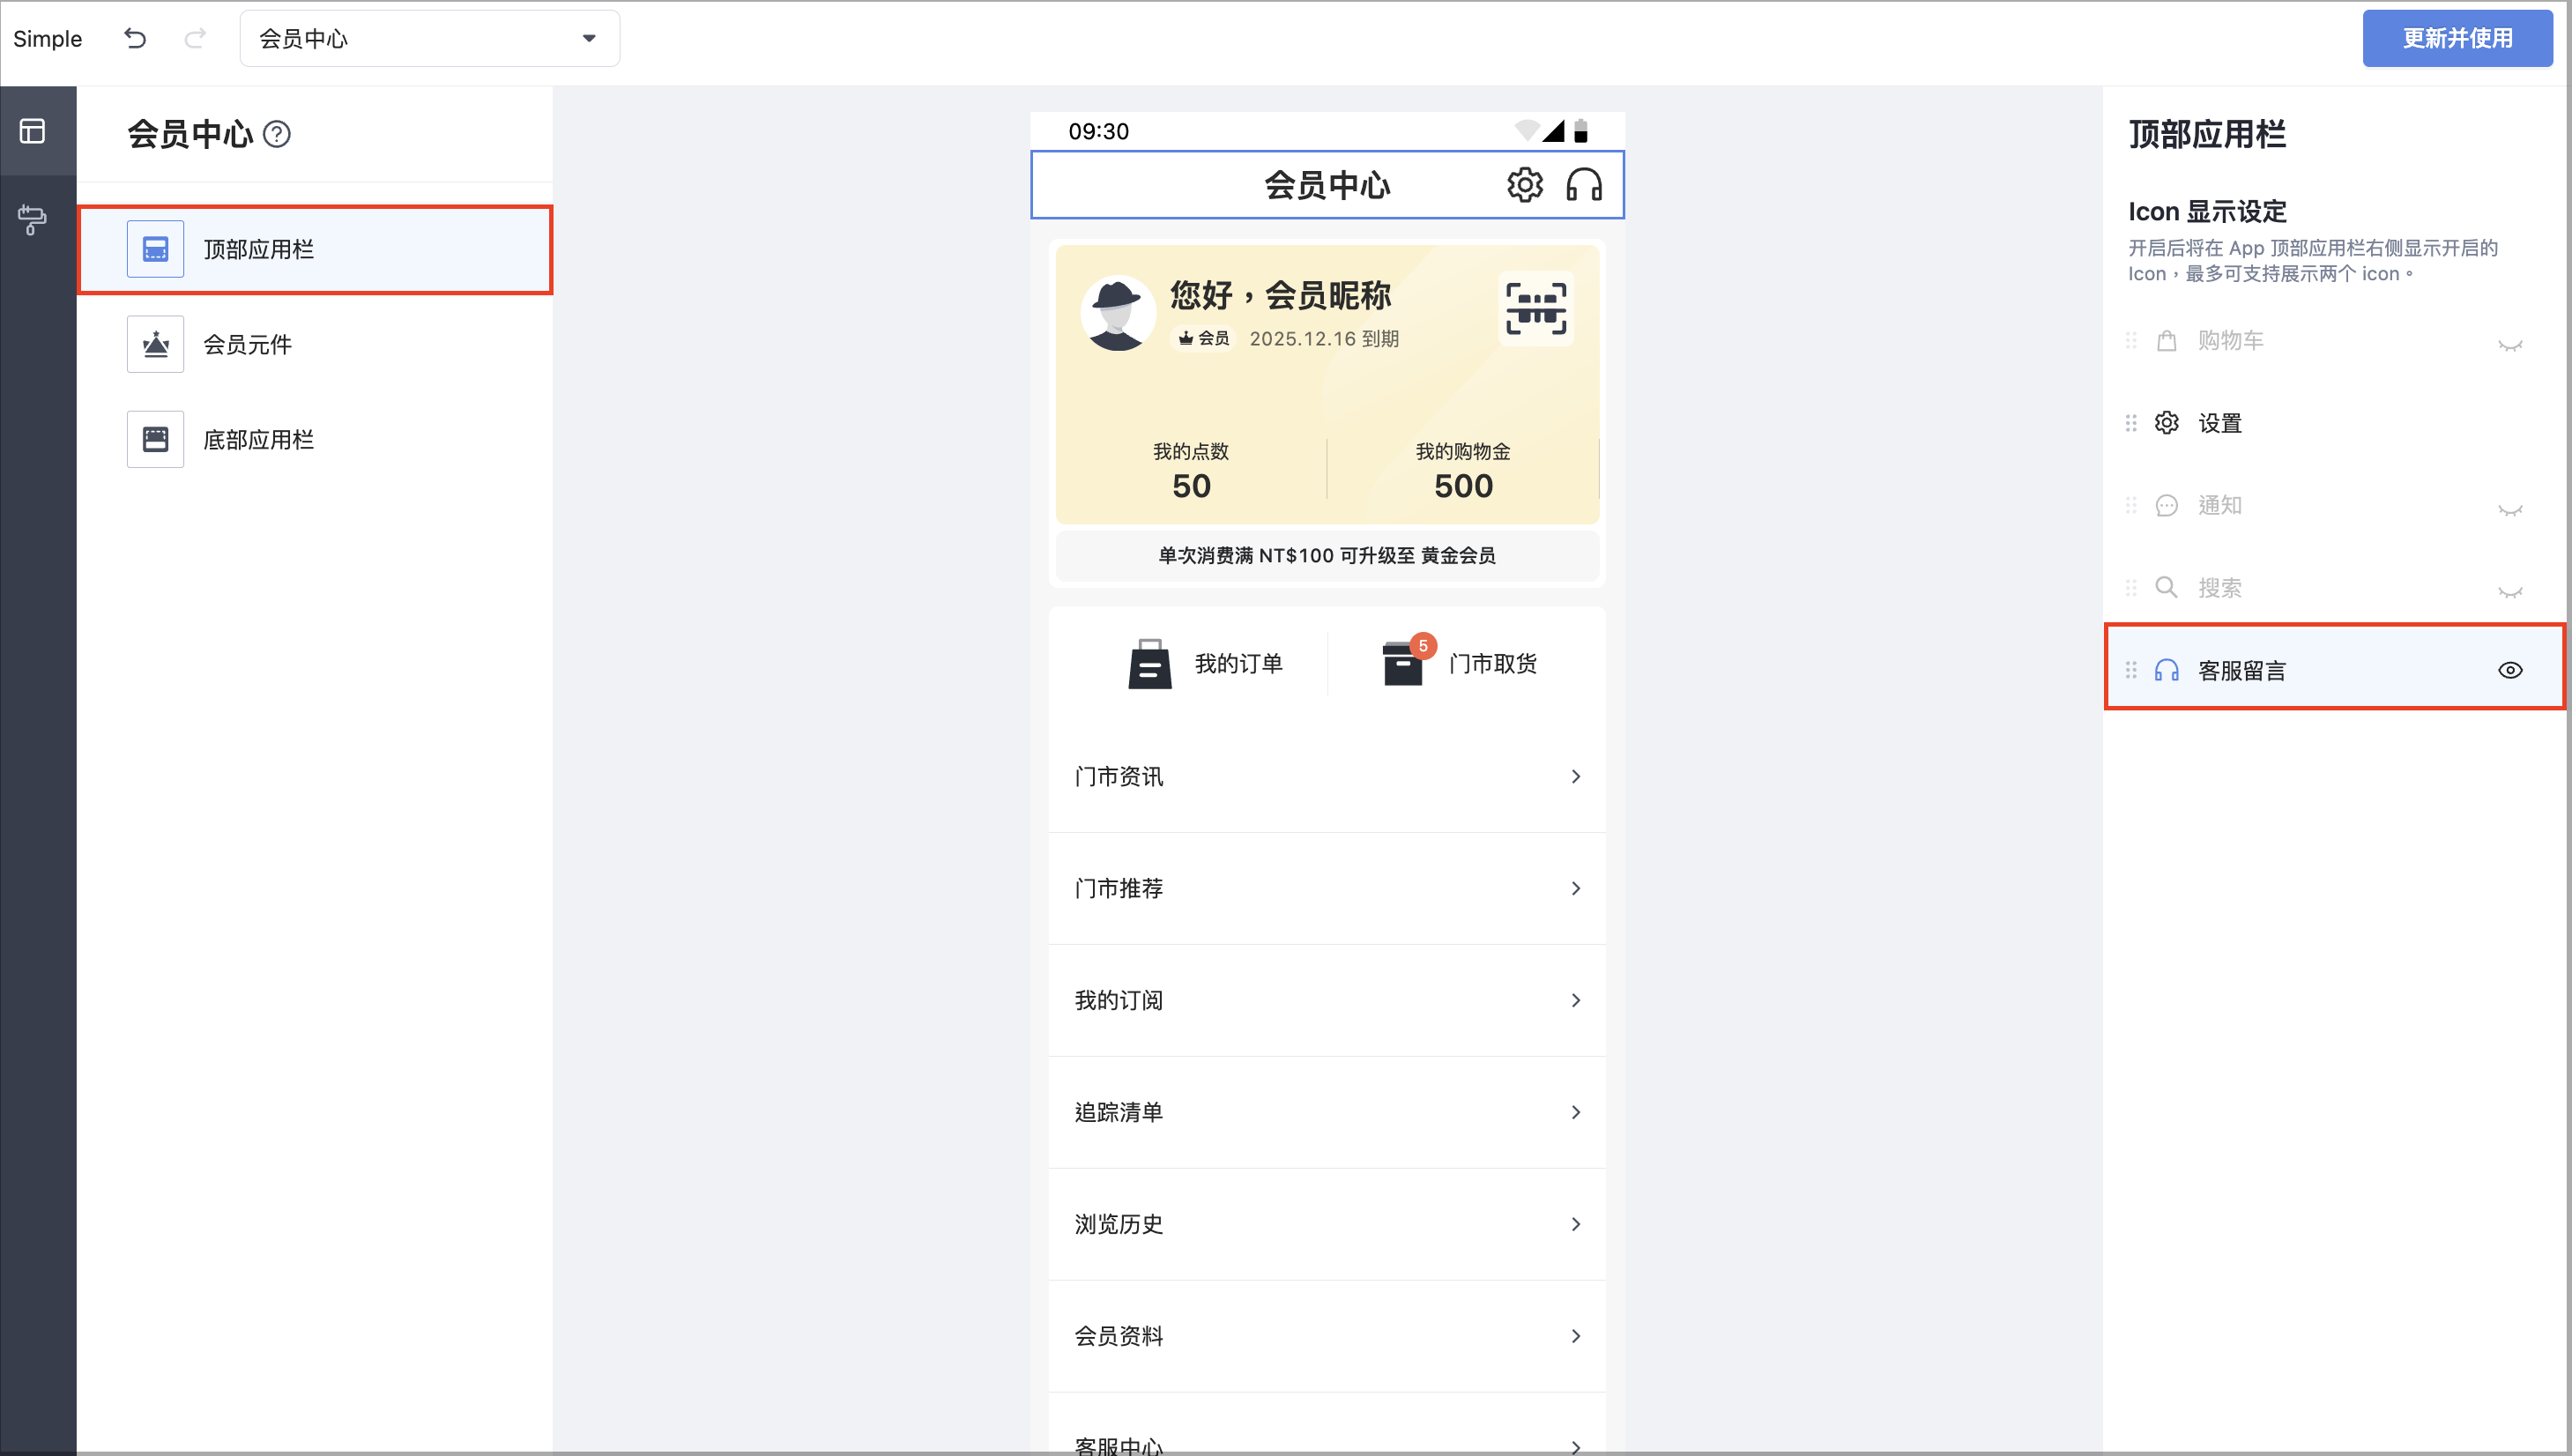2572x1456 pixels.
Task: Click 会员资料 text in preview list
Action: tap(1119, 1337)
